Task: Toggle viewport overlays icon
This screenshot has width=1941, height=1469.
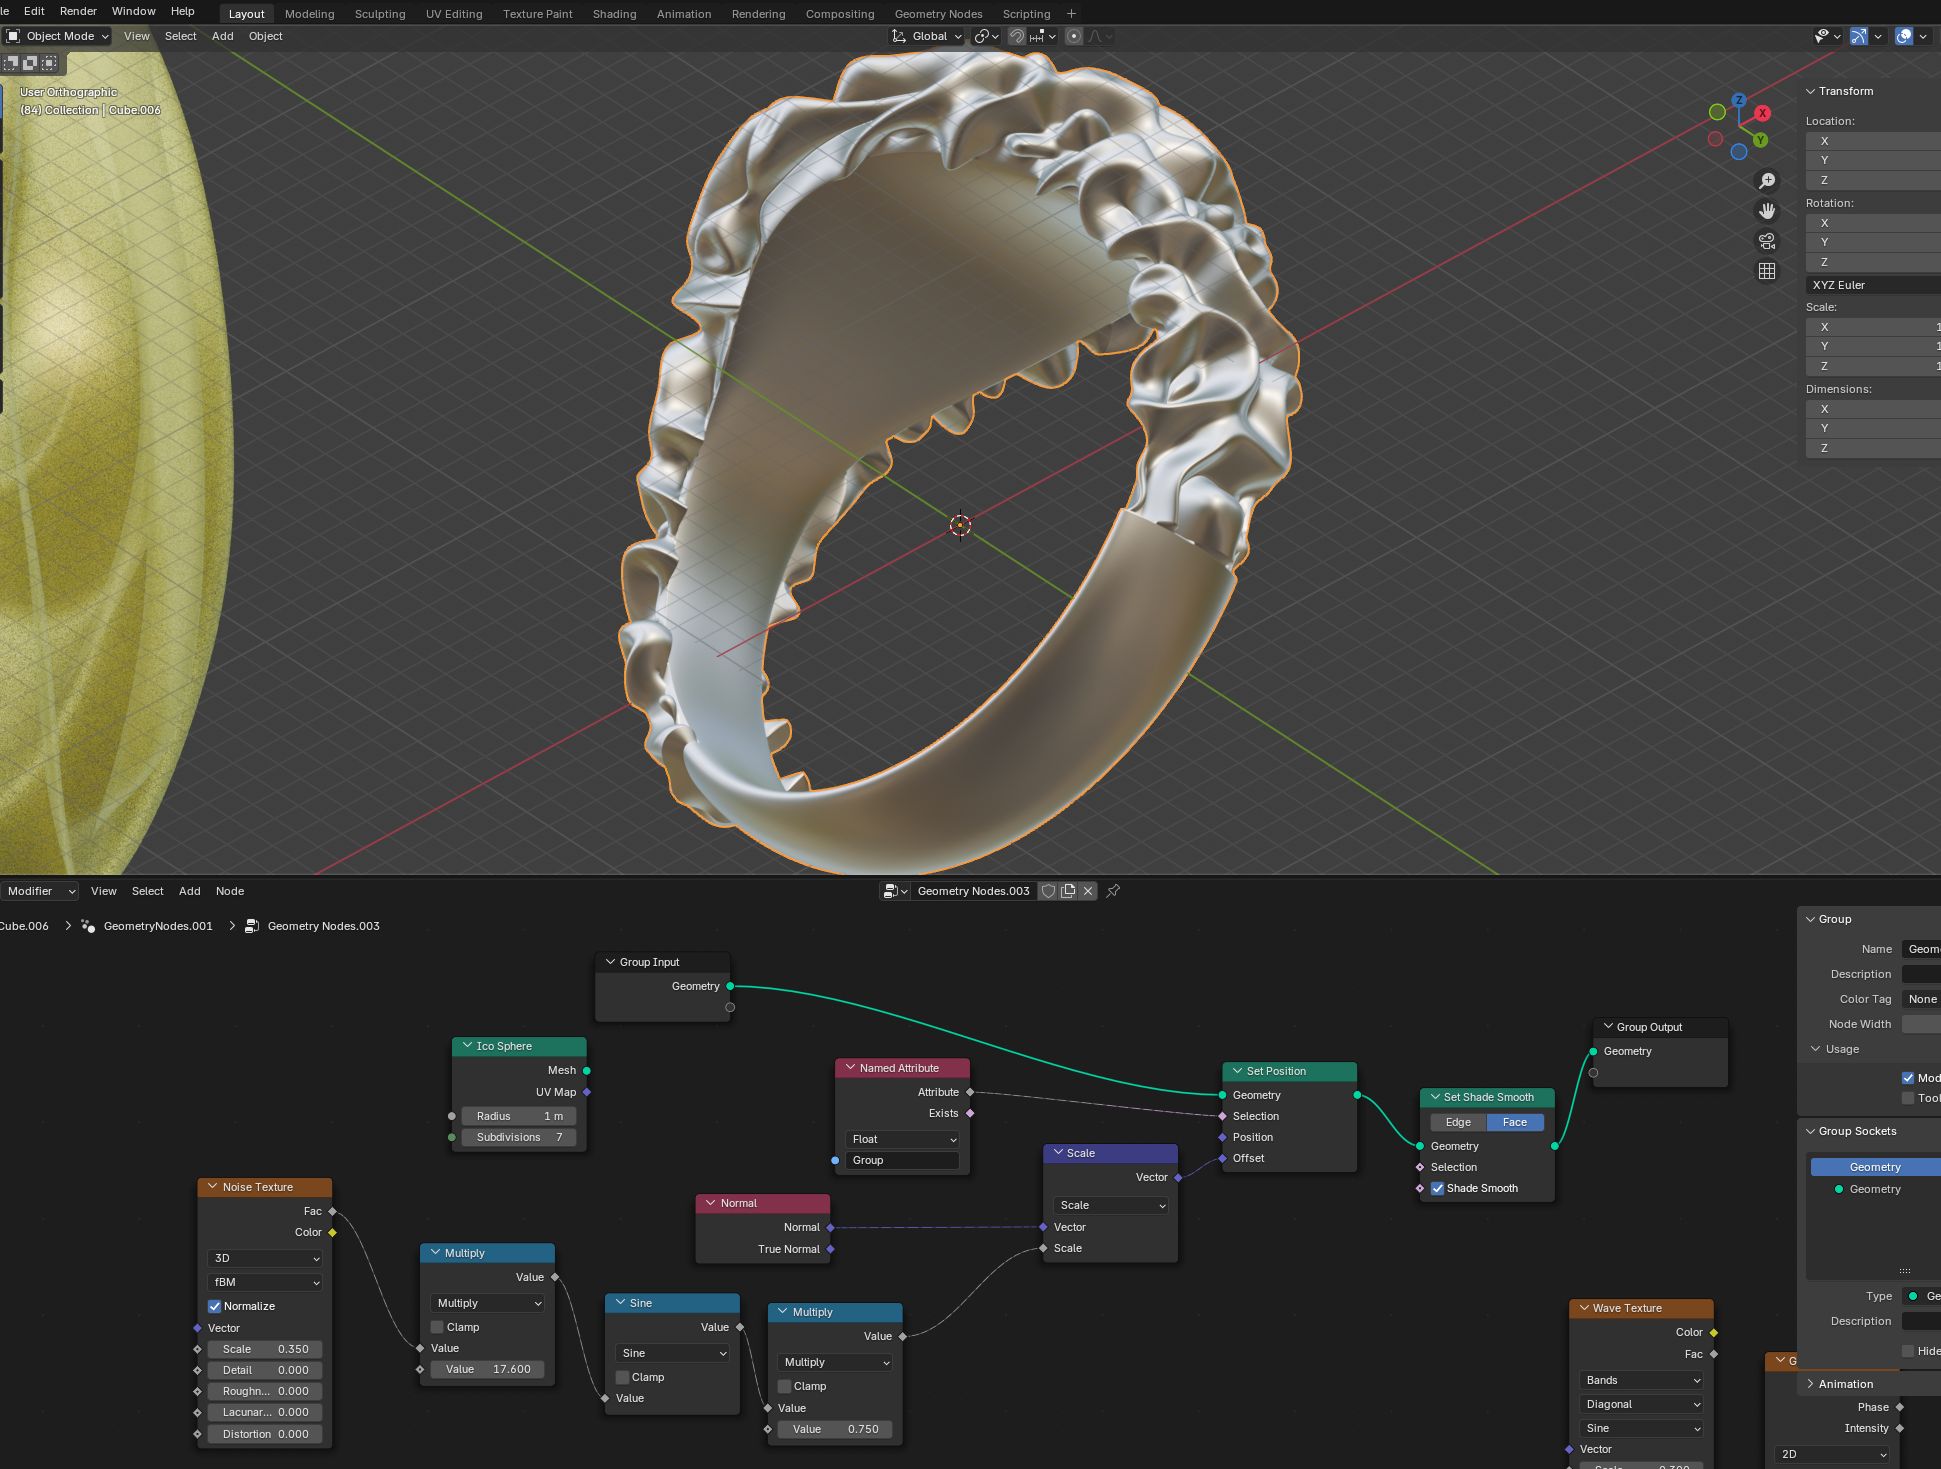Action: 1903,36
